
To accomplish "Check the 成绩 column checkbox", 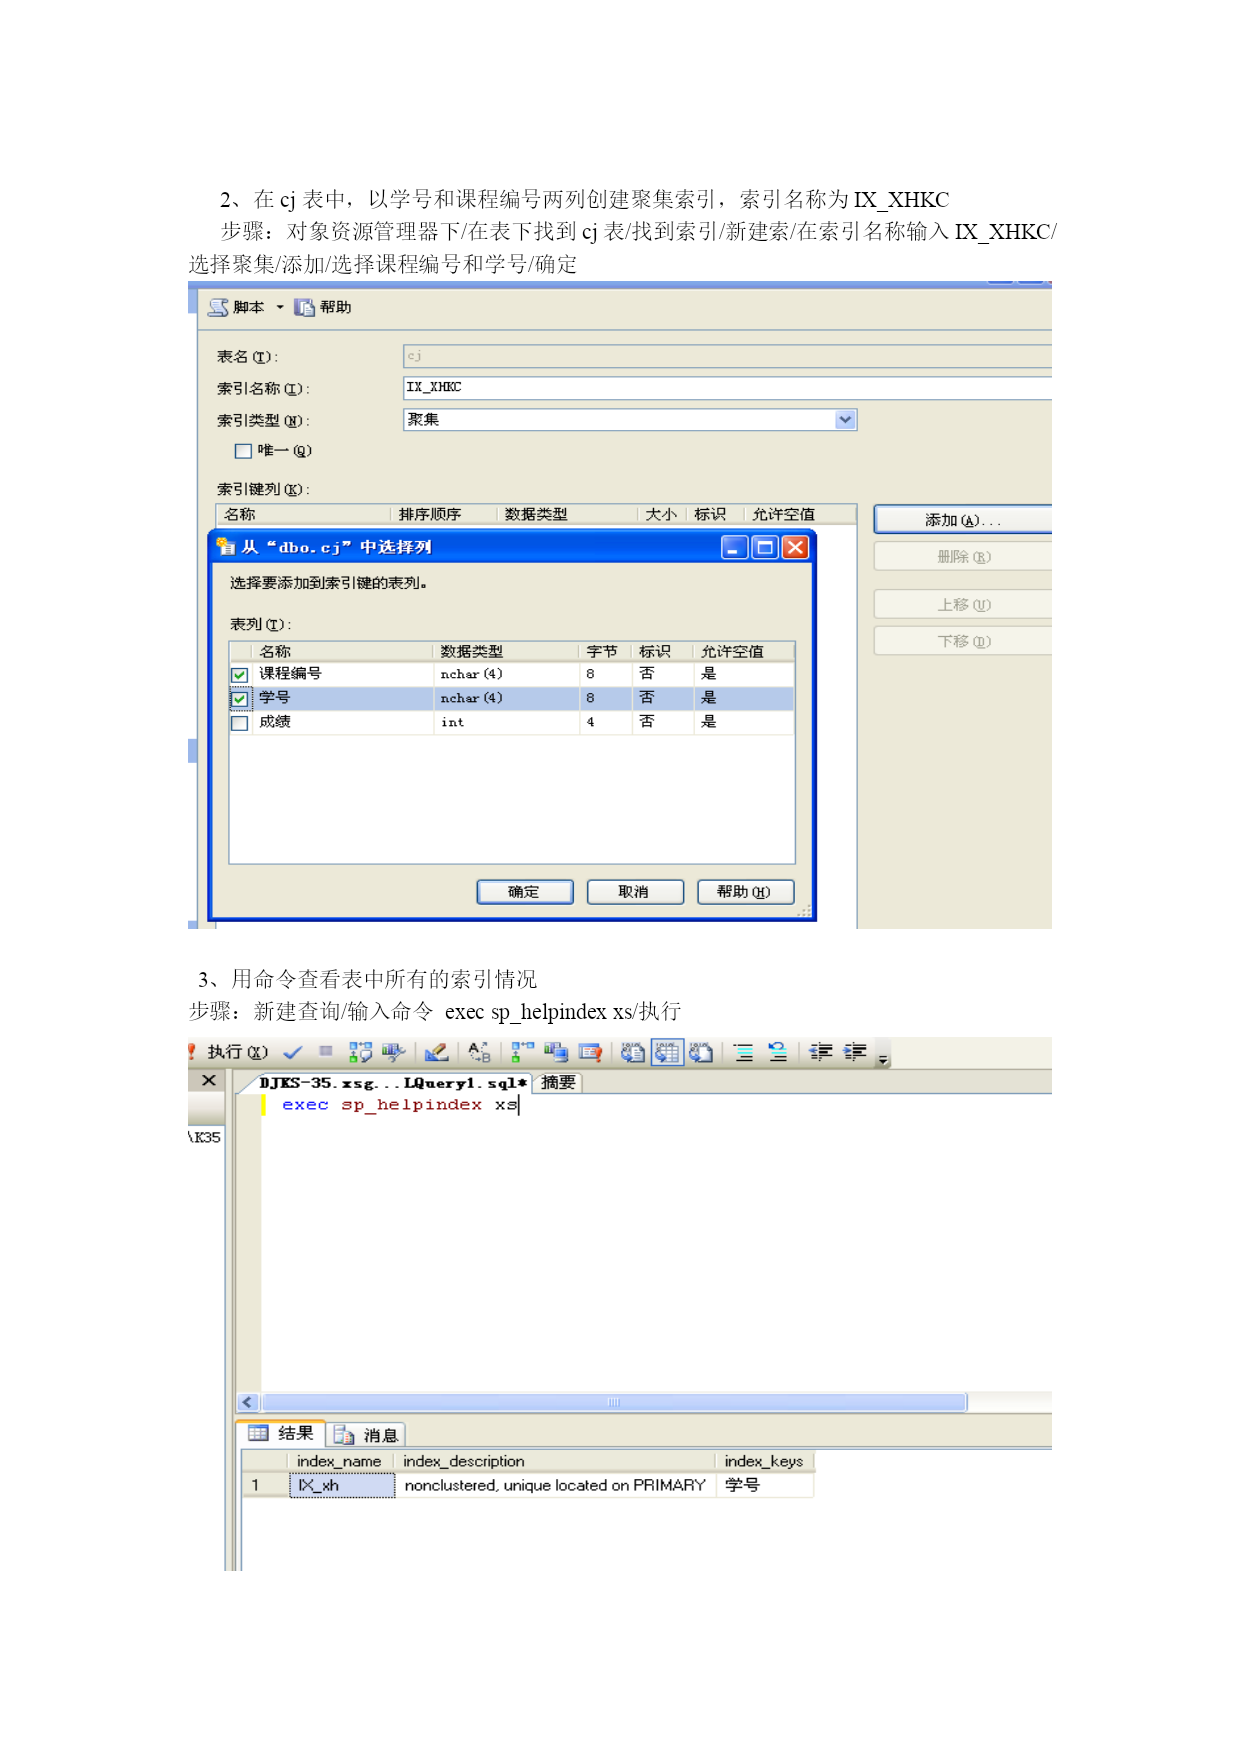I will point(240,723).
